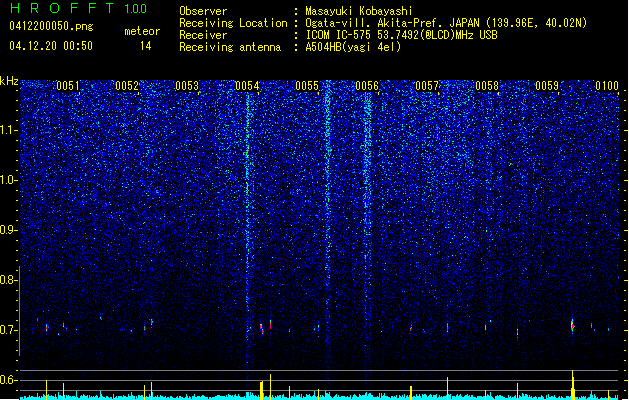Click the Receiving Location field label
The height and width of the screenshot is (400, 629).
233,23
